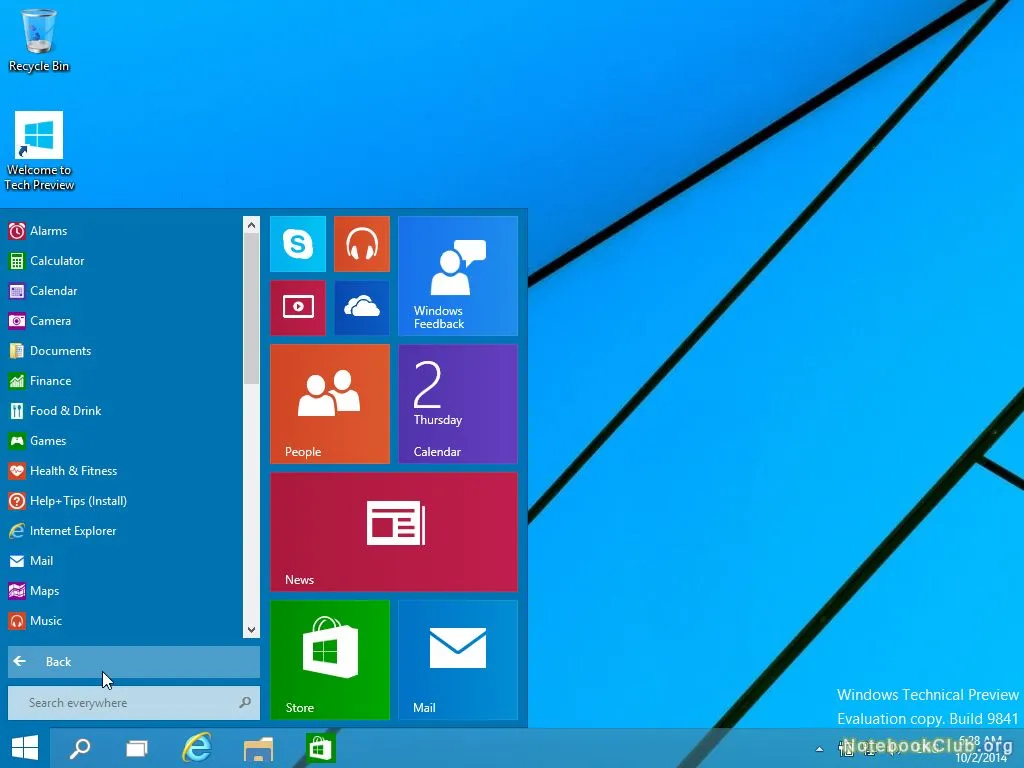The image size is (1024, 768).
Task: Launch Internet Explorer from app list
Action: point(124,531)
